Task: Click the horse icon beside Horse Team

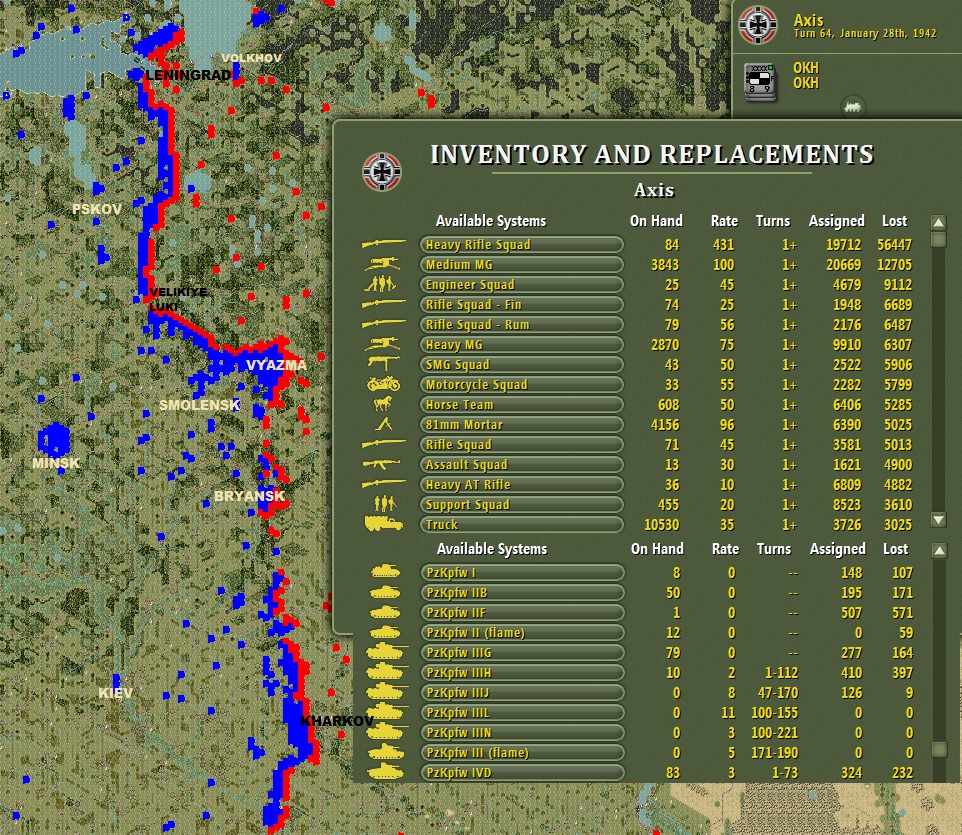Action: pos(383,404)
